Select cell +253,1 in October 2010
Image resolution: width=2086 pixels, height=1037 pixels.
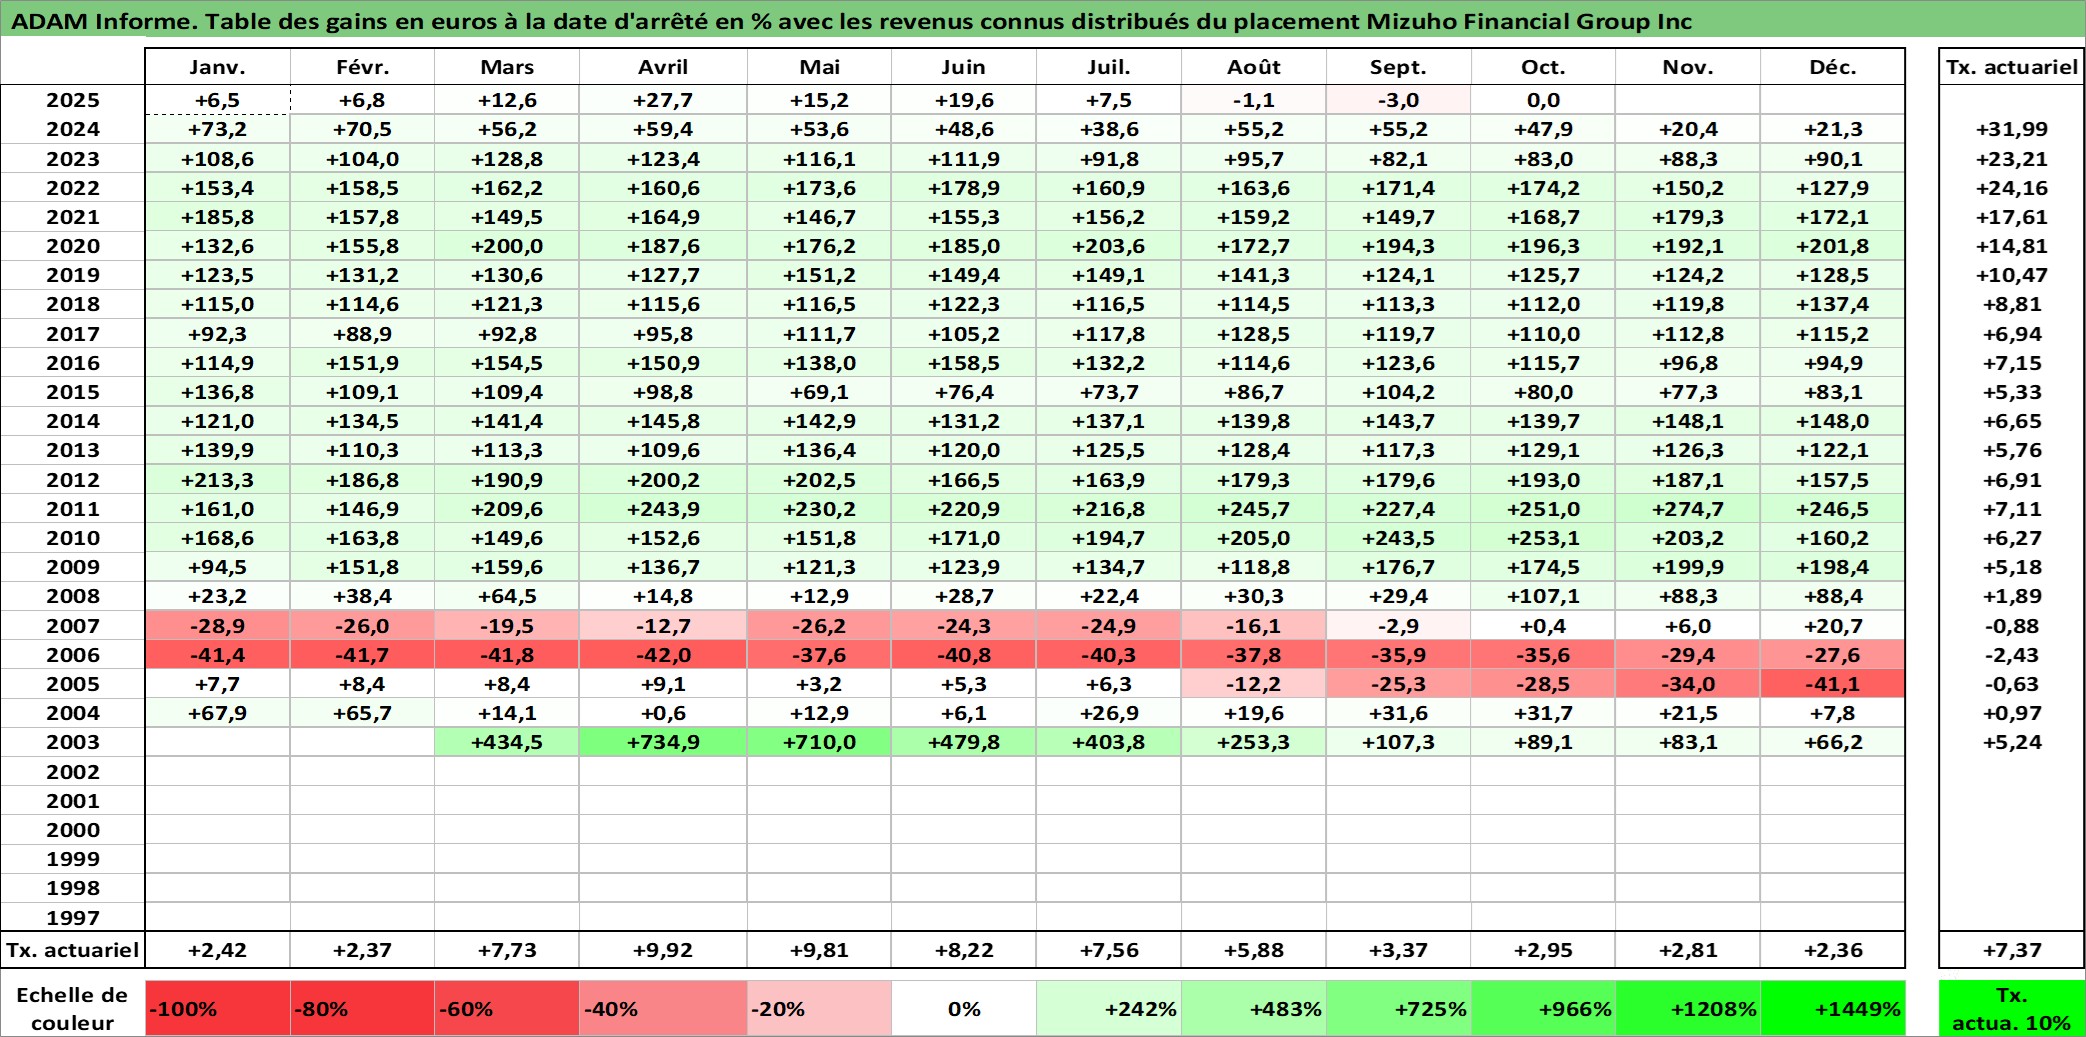point(1543,538)
